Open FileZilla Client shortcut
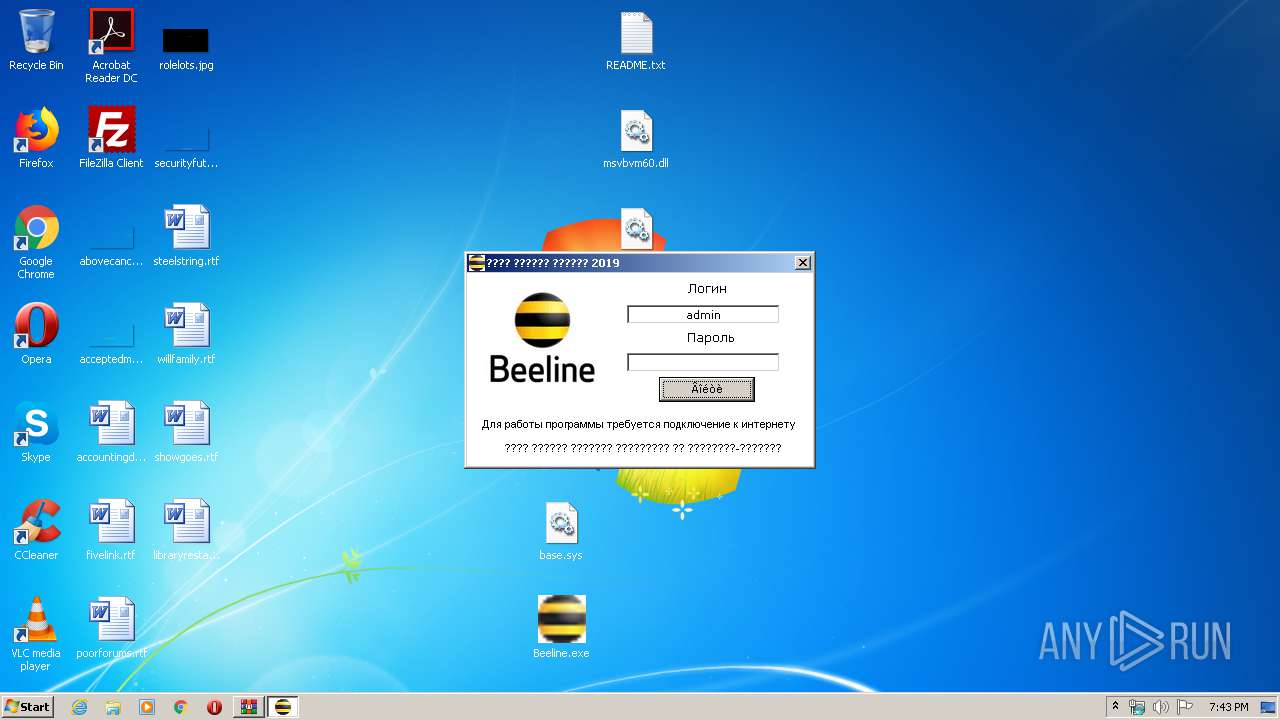 pos(111,138)
